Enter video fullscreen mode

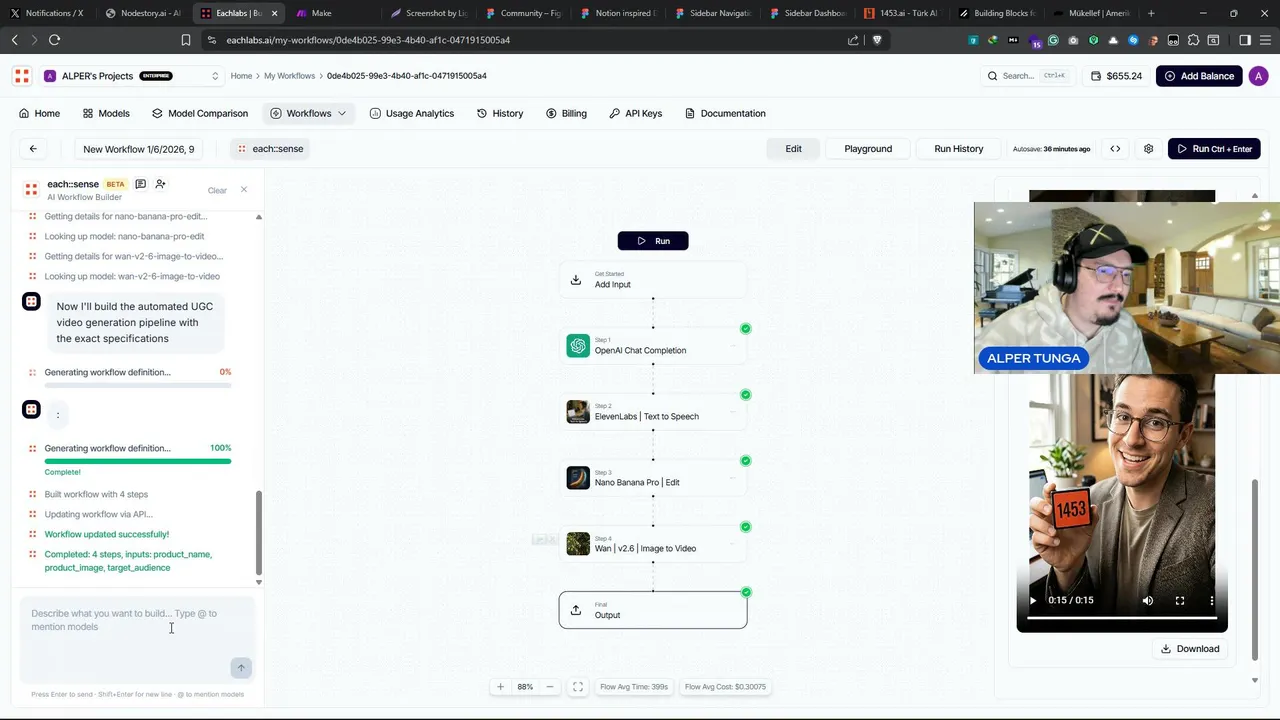tap(1180, 601)
